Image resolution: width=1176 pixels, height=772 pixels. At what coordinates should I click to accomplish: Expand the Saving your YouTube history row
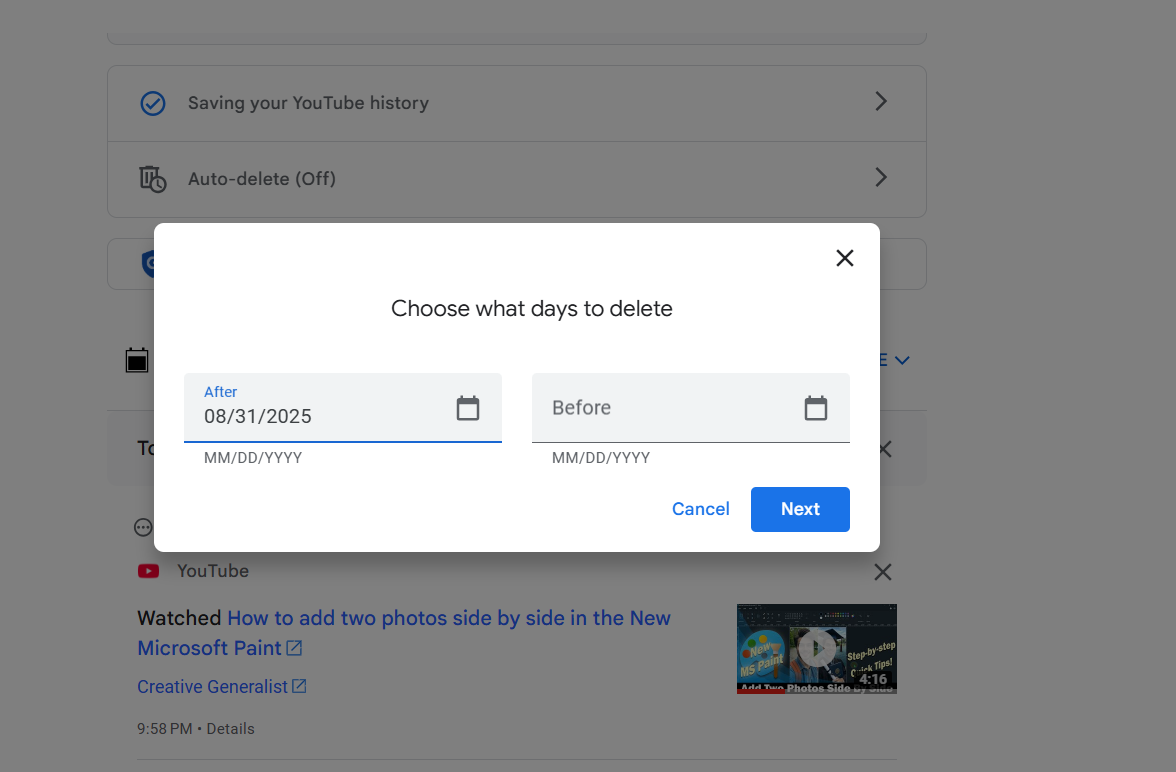(880, 101)
